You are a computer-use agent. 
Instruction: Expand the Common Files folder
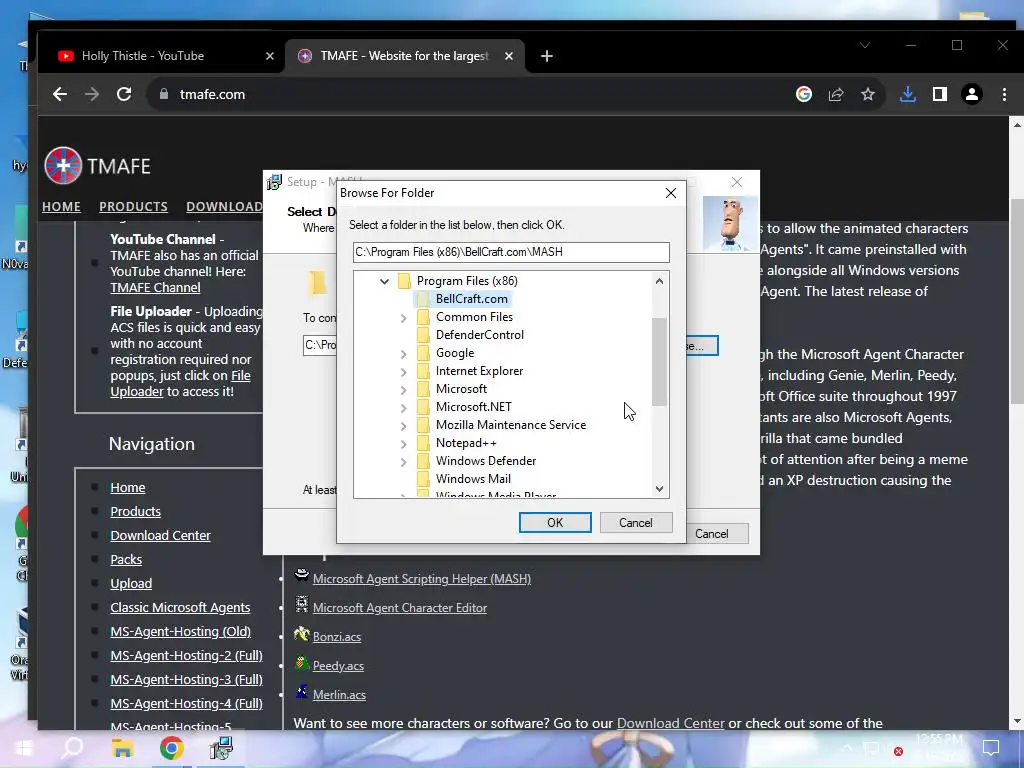tap(404, 317)
